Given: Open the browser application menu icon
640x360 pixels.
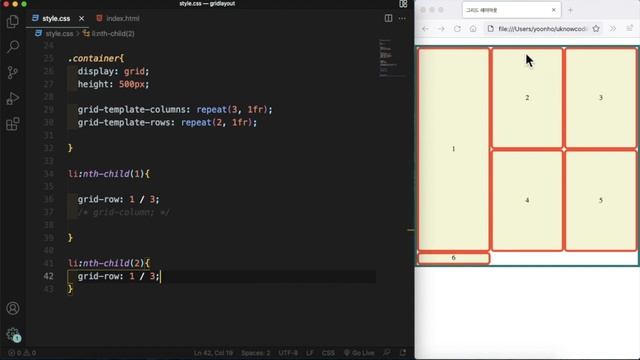Looking at the screenshot, I should click(x=630, y=29).
